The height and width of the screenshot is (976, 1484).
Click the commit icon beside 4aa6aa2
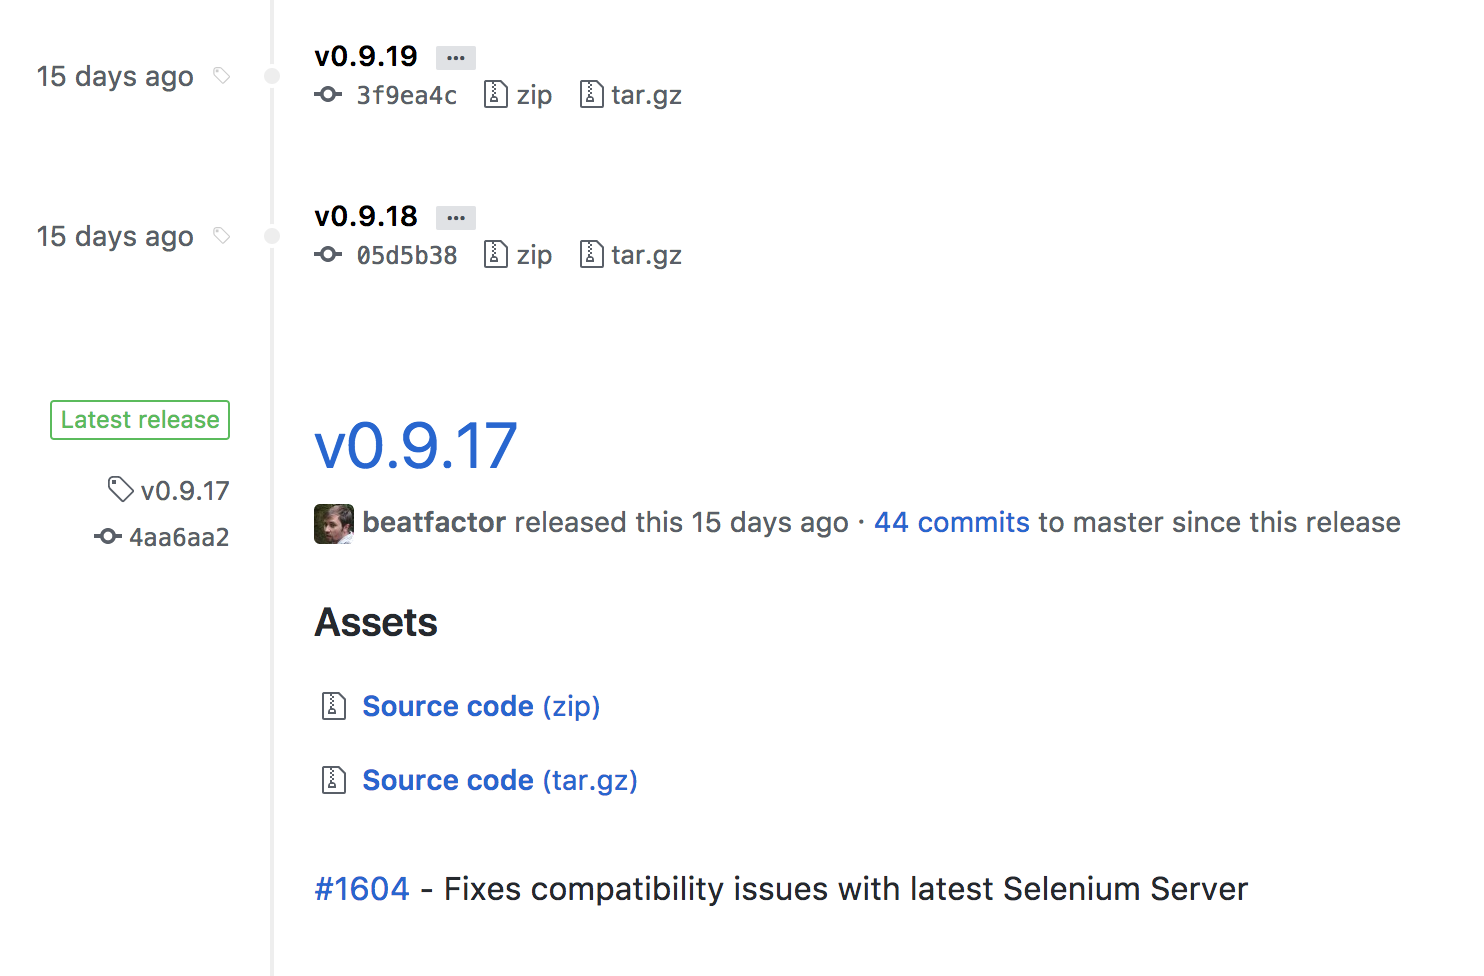[108, 537]
